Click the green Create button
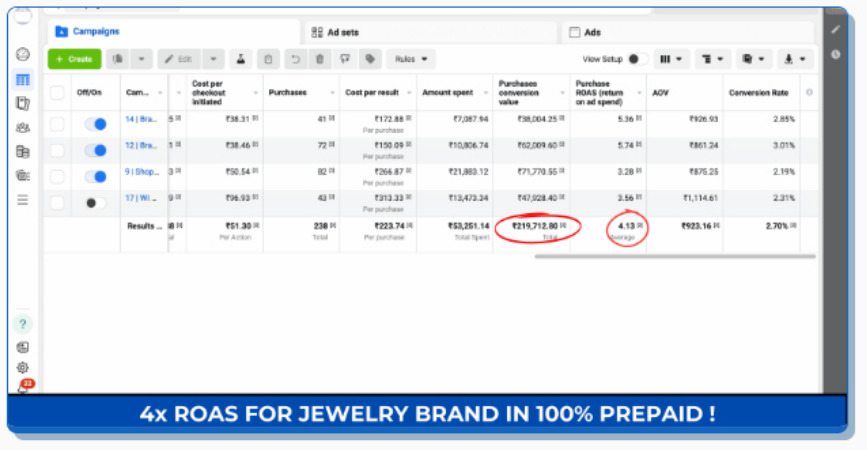This screenshot has height=450, width=867. pos(75,59)
